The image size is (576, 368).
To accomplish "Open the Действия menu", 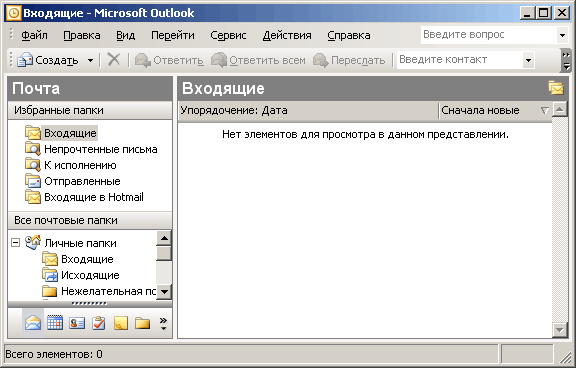I will (287, 35).
